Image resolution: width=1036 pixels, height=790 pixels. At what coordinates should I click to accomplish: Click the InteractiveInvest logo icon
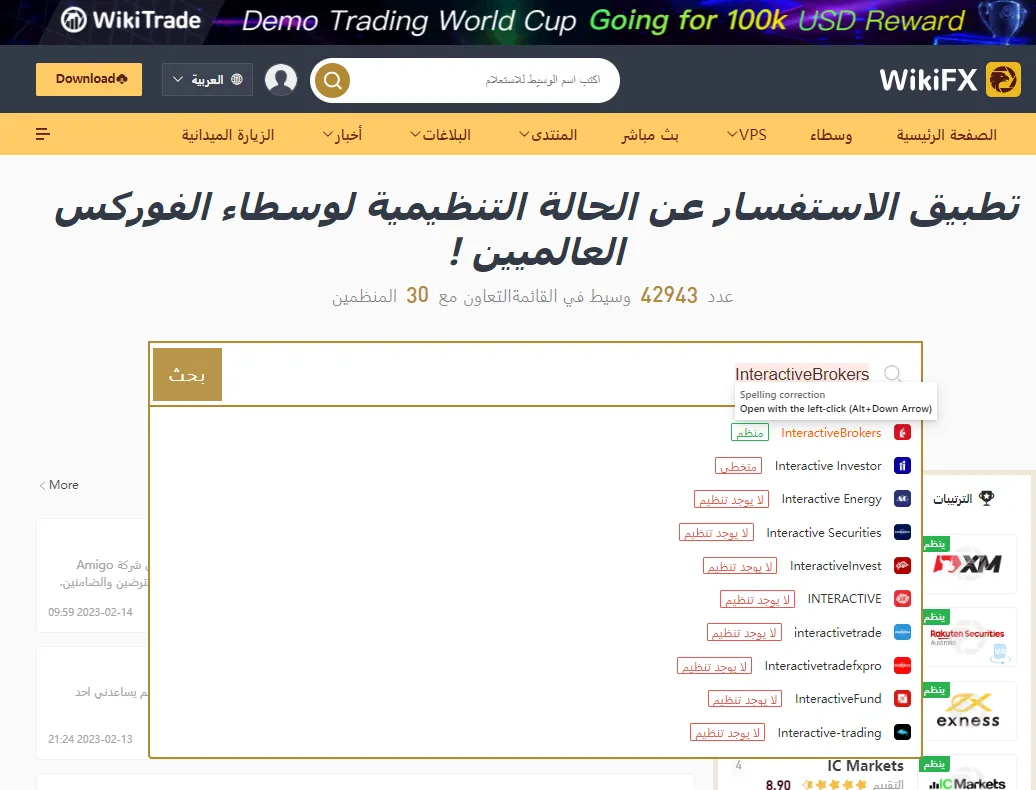[x=903, y=565]
